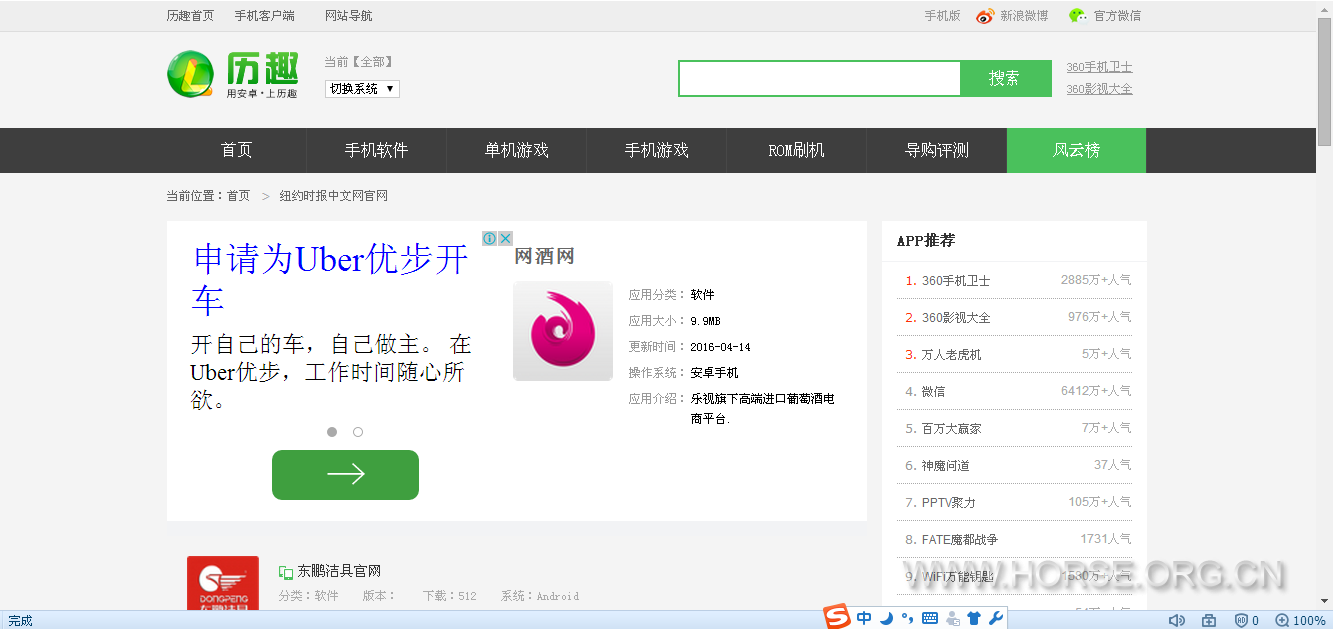Screen dimensions: 1333x629
Task: Select the second ad carousel dot
Action: pos(358,432)
